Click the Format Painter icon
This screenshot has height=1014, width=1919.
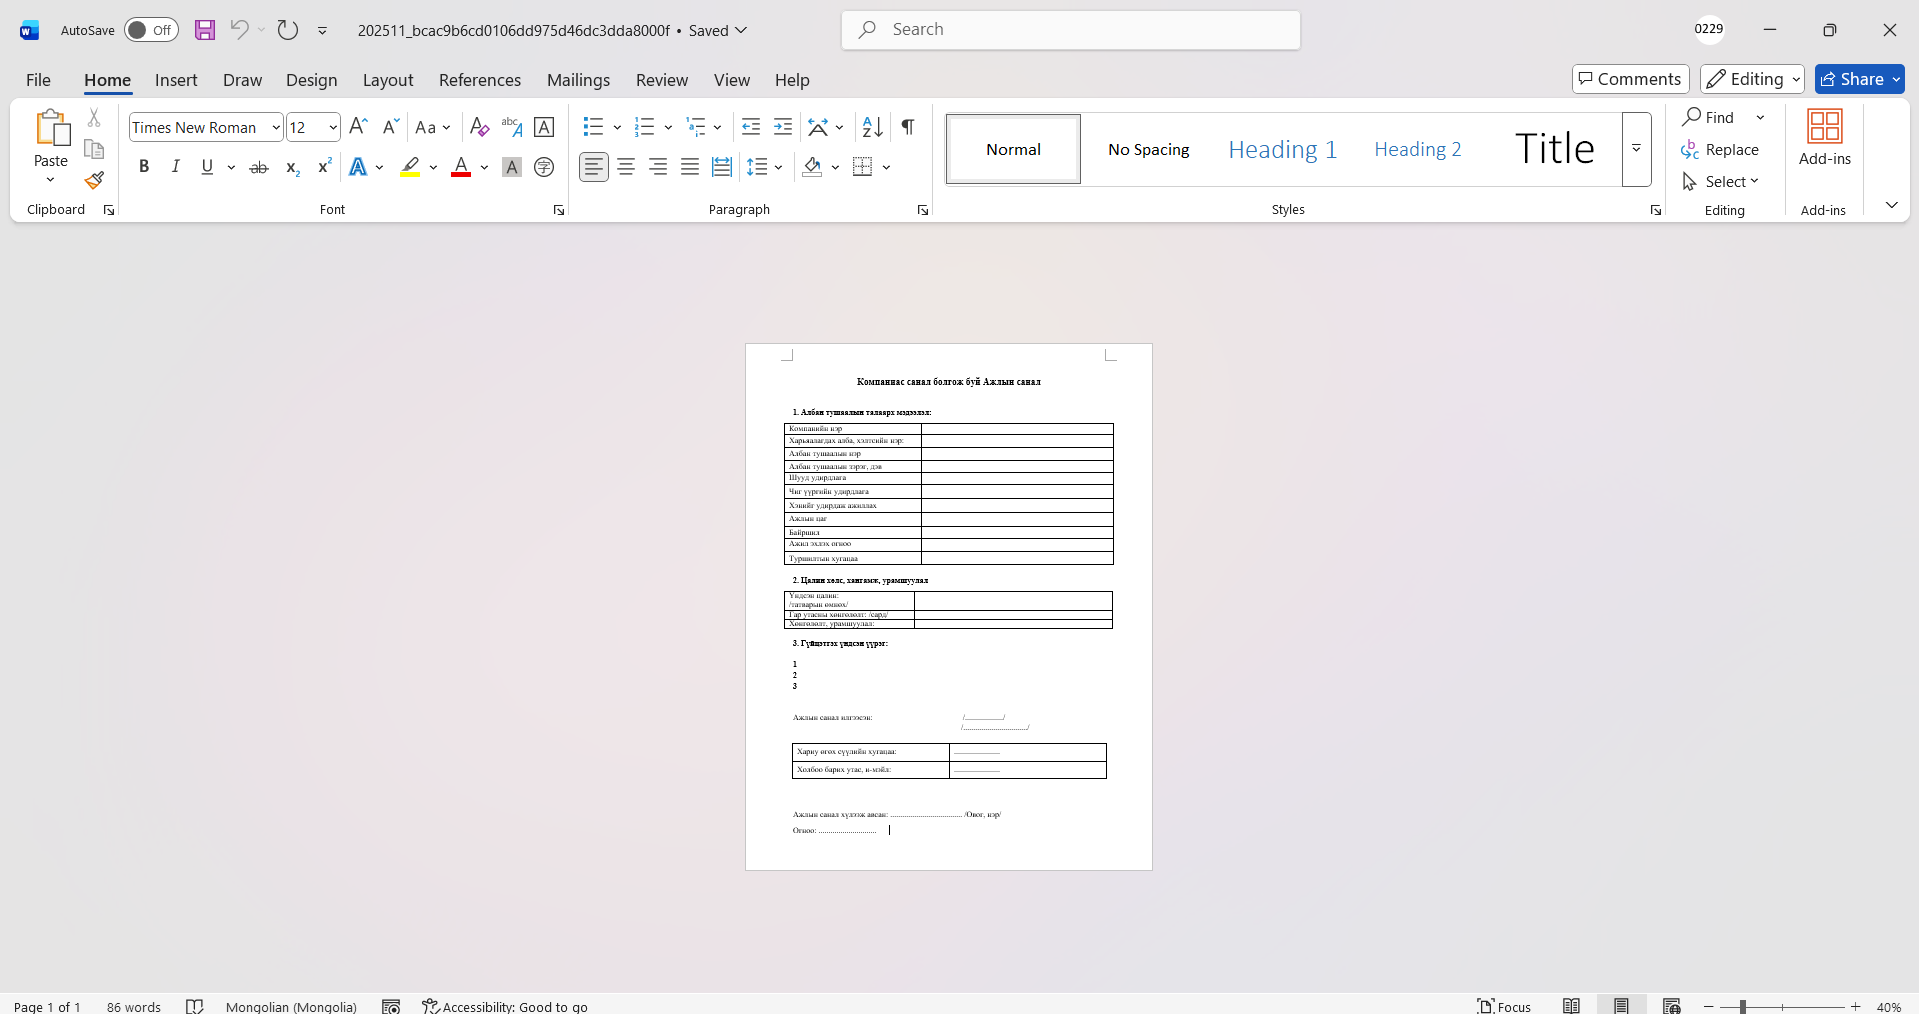click(94, 181)
